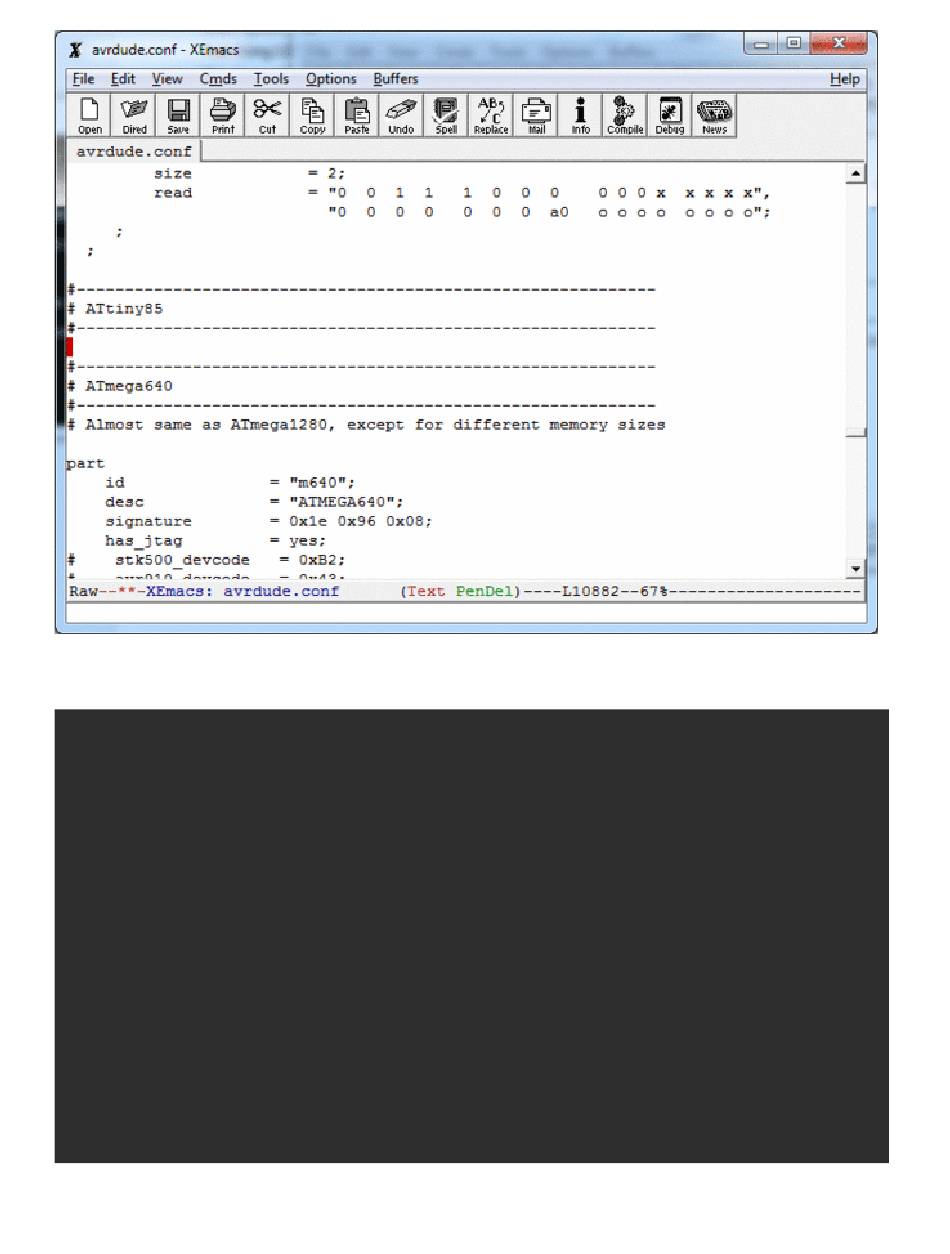Open the View menu

(x=167, y=79)
